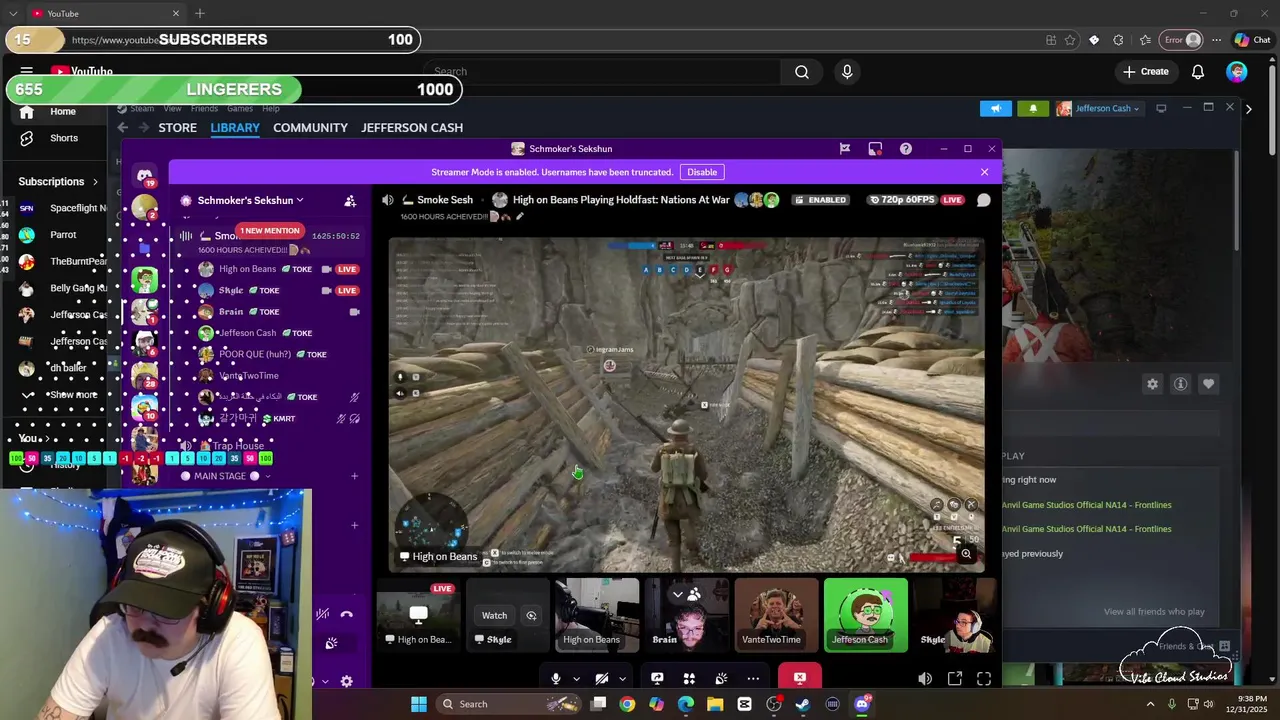Open Steam COMMUNITY tab
The image size is (1280, 720).
click(x=310, y=128)
